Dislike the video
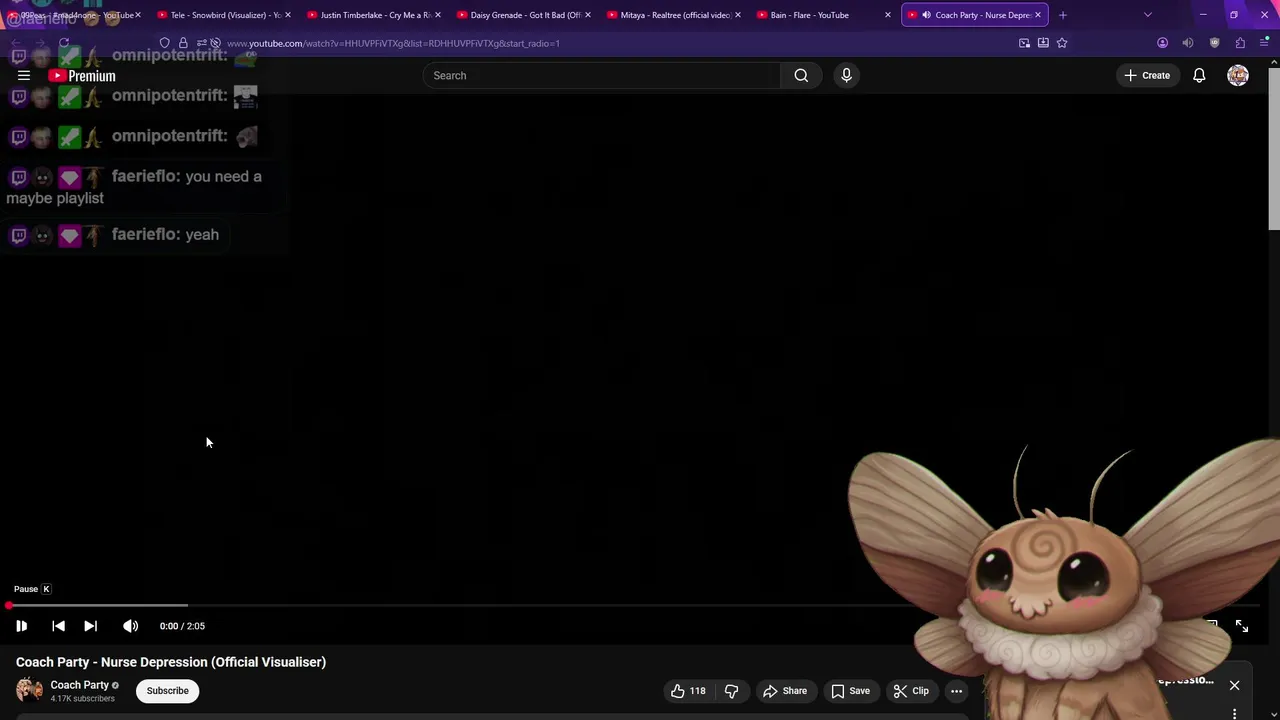1280x720 pixels. [x=732, y=691]
